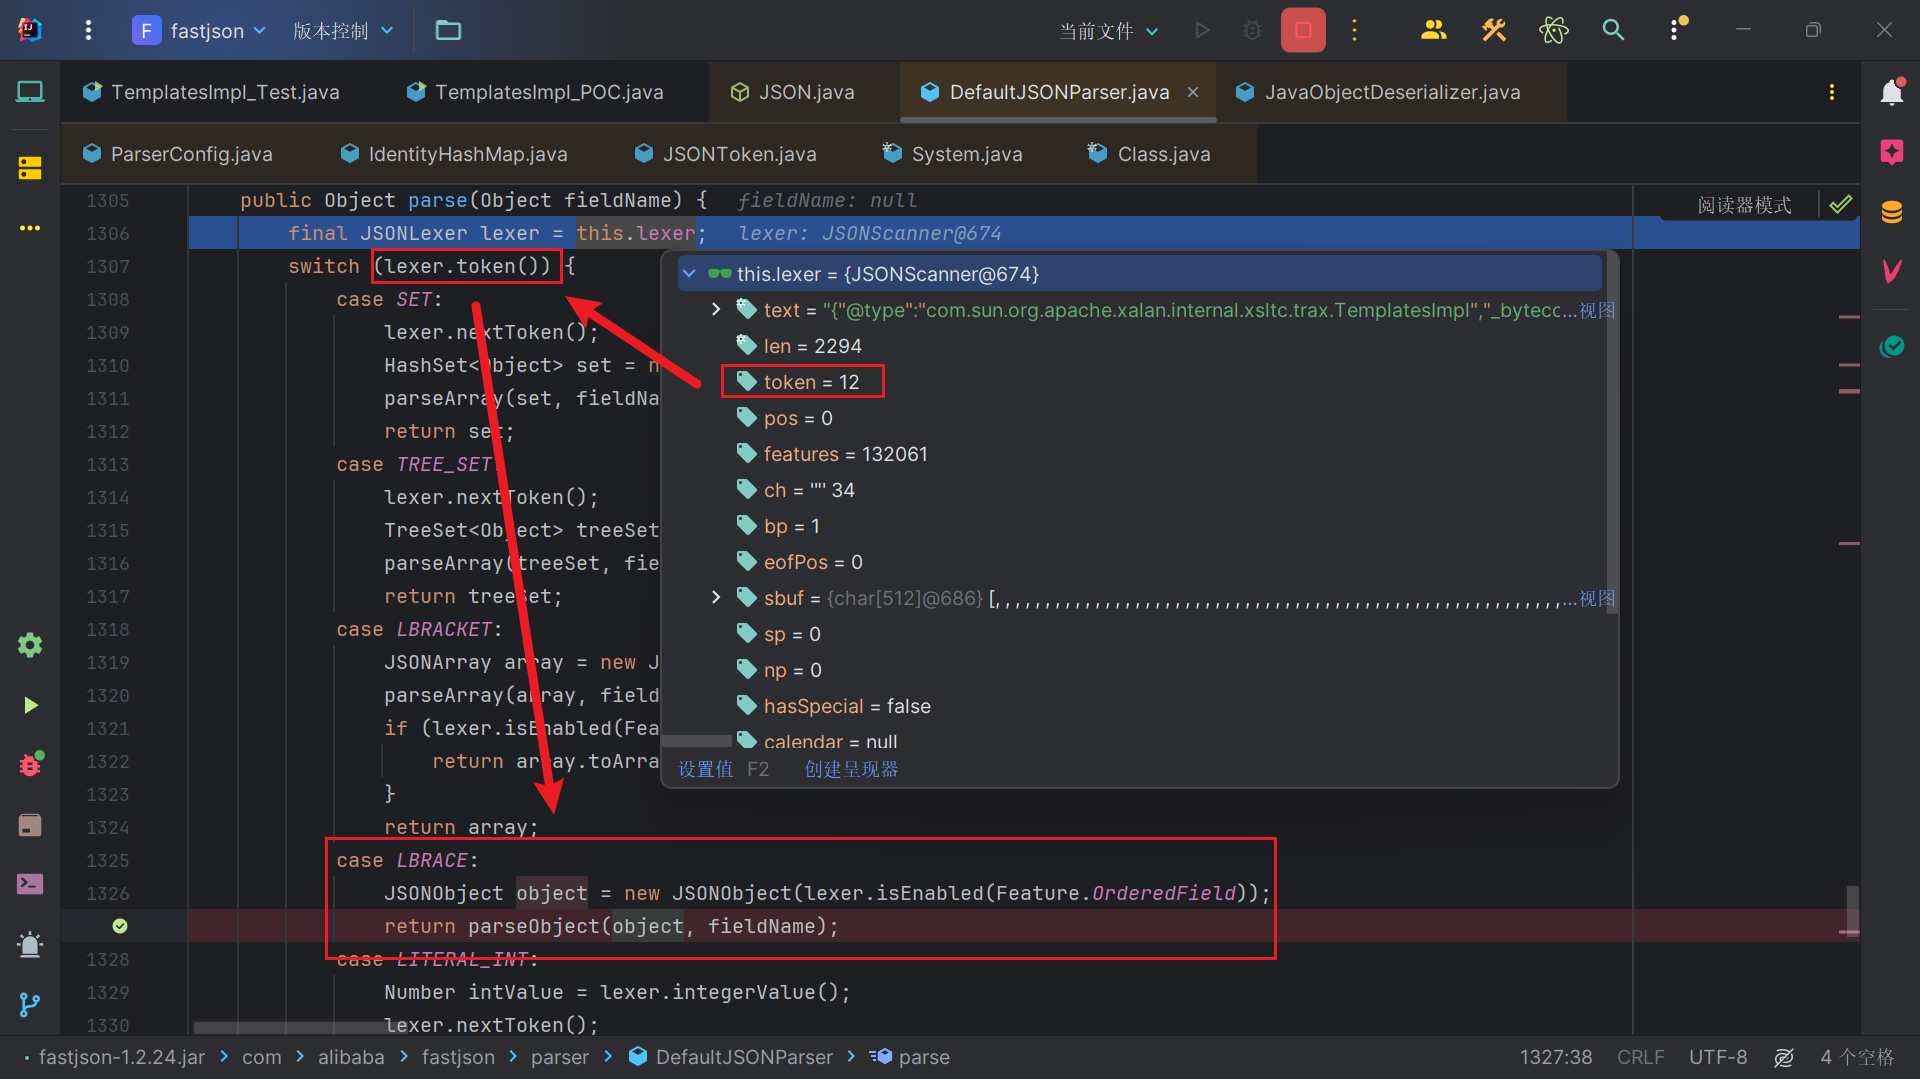This screenshot has height=1079, width=1920.
Task: Open IDE settings and updates icon
Action: pos(1676,30)
